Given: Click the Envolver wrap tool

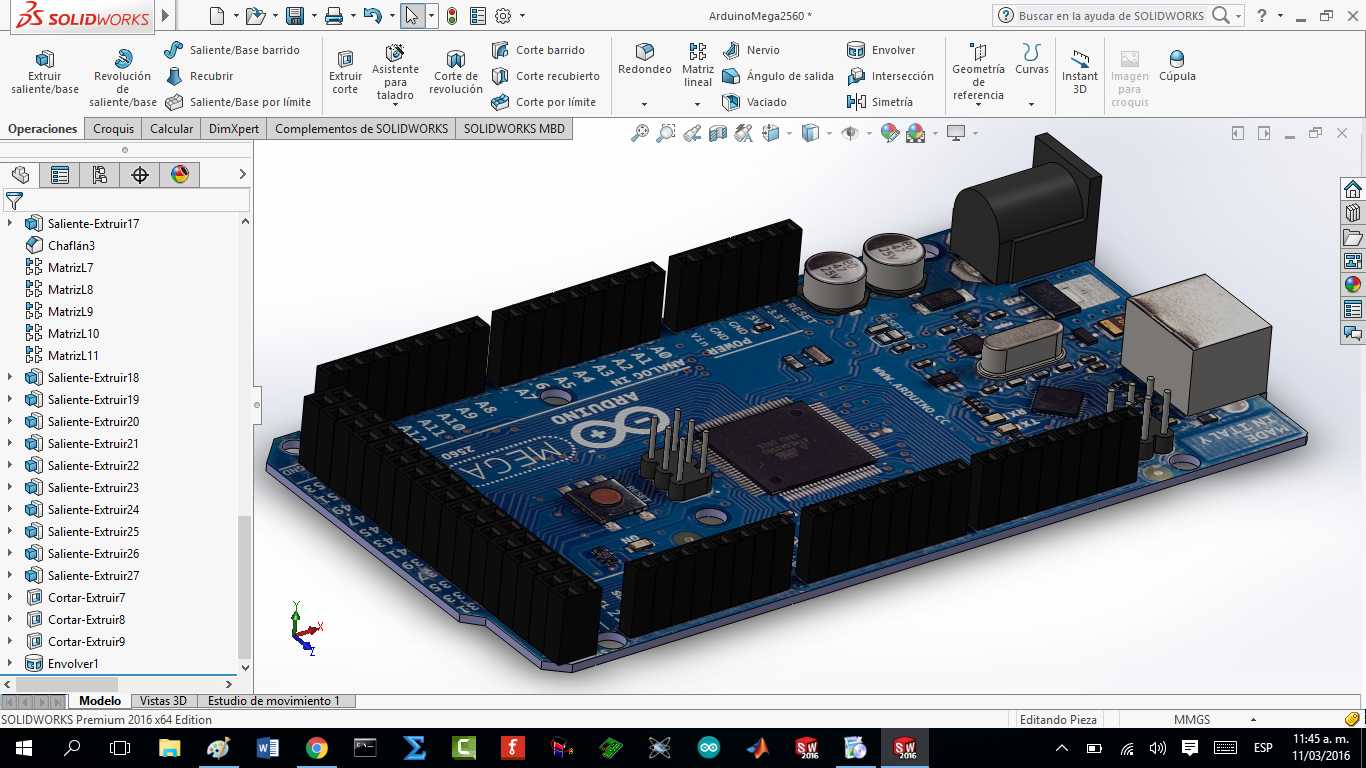Looking at the screenshot, I should [881, 50].
